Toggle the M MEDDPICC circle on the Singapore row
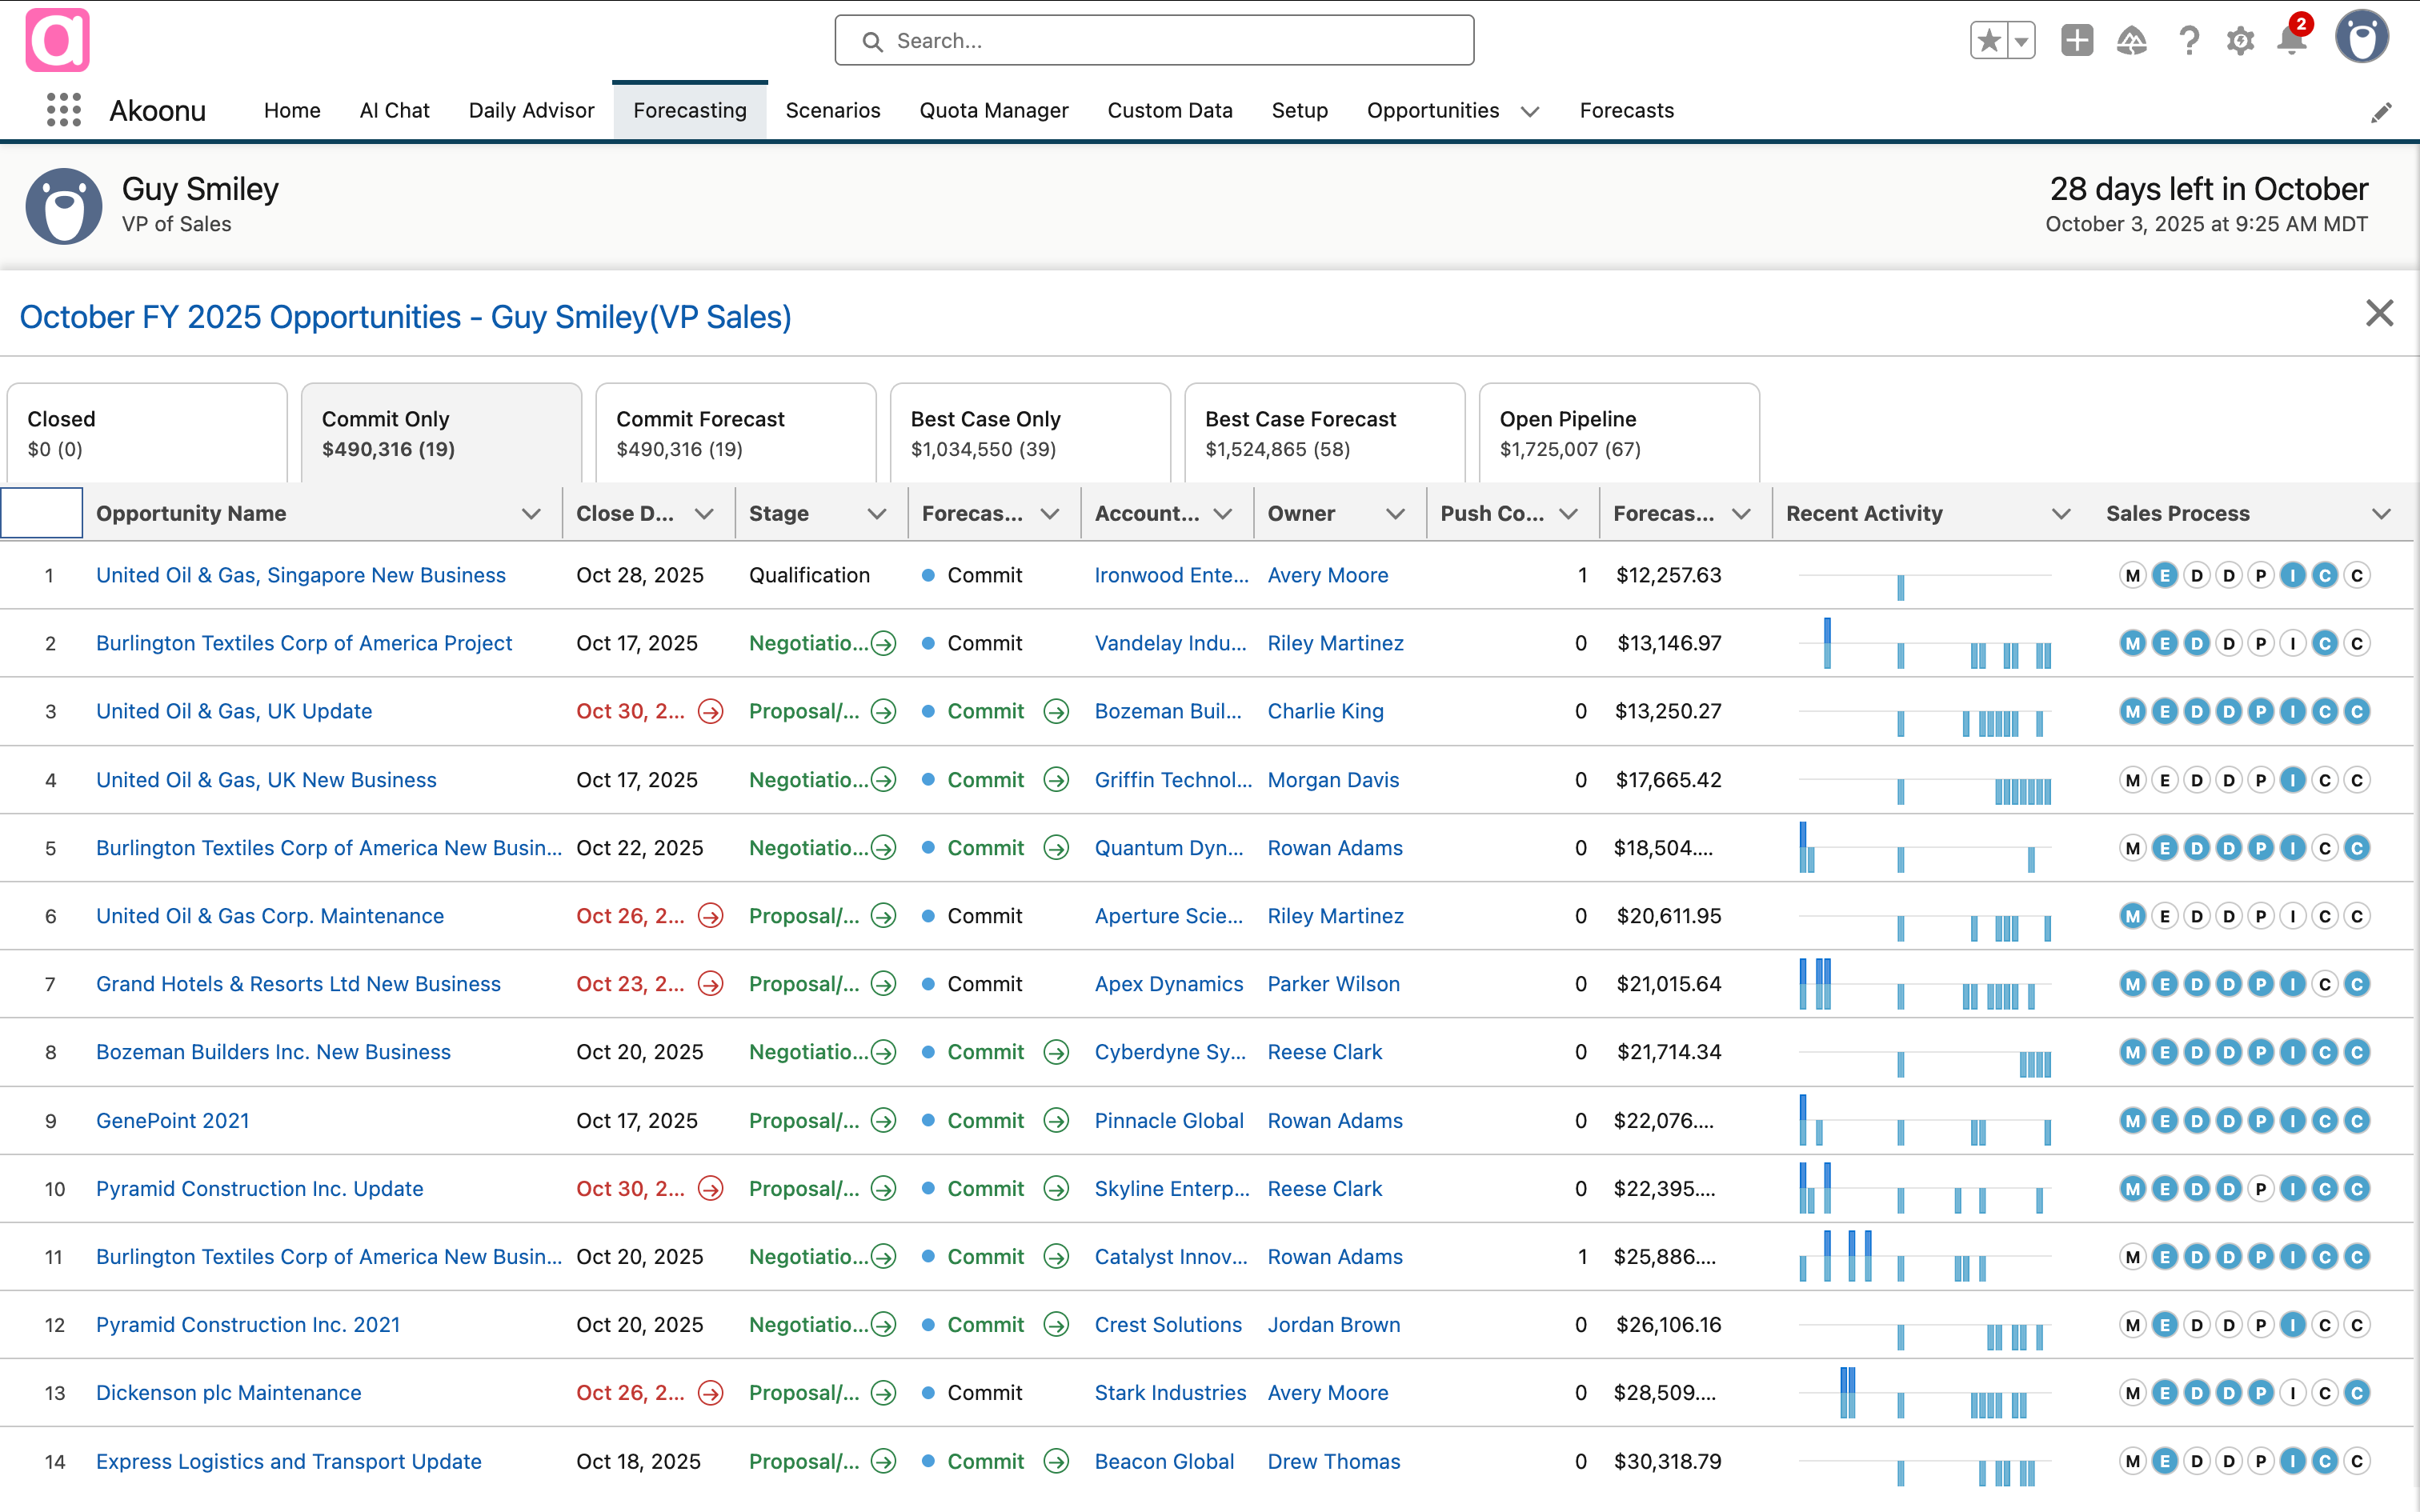This screenshot has width=2420, height=1512. click(x=2133, y=575)
